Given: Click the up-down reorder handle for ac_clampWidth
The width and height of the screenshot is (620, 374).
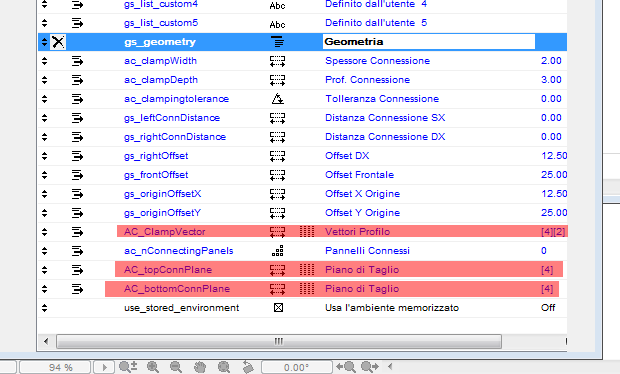Looking at the screenshot, I should point(44,61).
